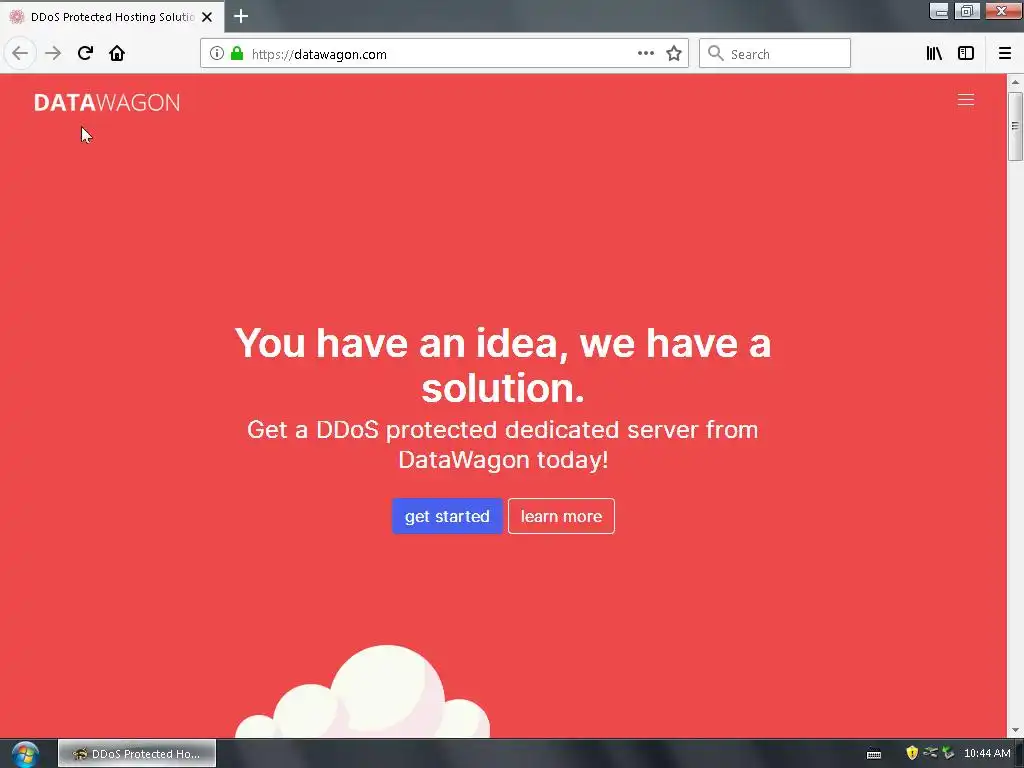Toggle the sidebar view icon
Screen dimensions: 1024x768
click(966, 54)
